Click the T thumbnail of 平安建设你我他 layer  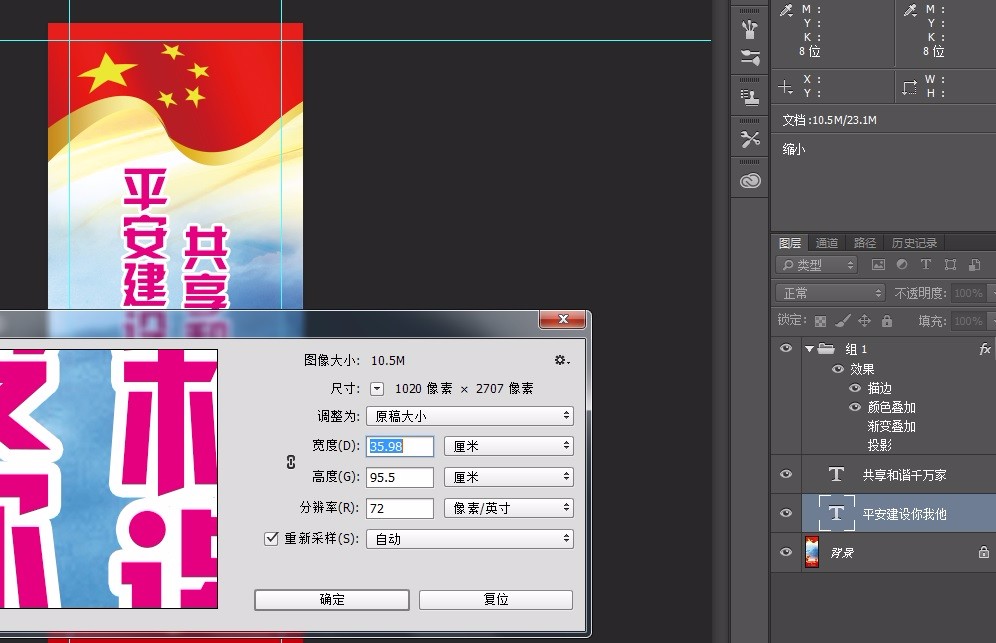(x=836, y=513)
